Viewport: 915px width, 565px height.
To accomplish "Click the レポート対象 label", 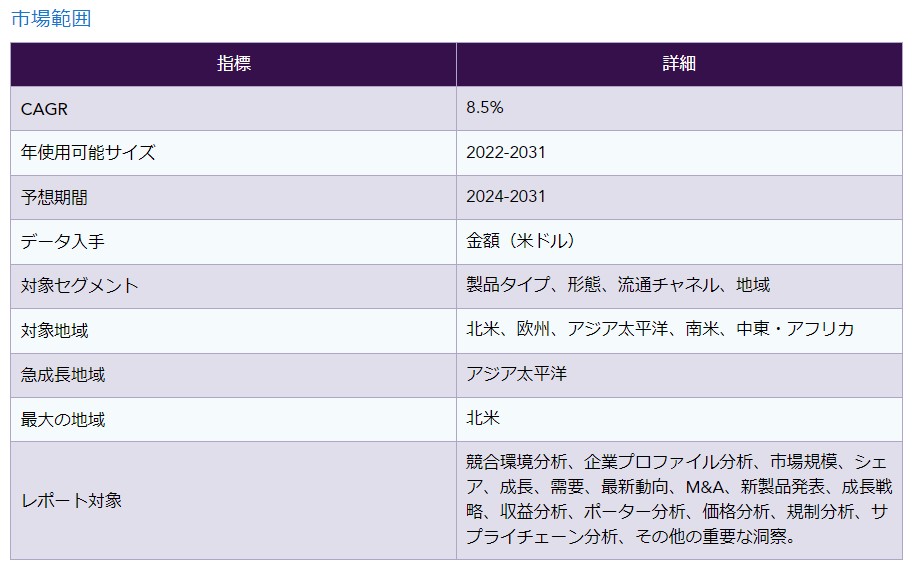I will (x=71, y=501).
